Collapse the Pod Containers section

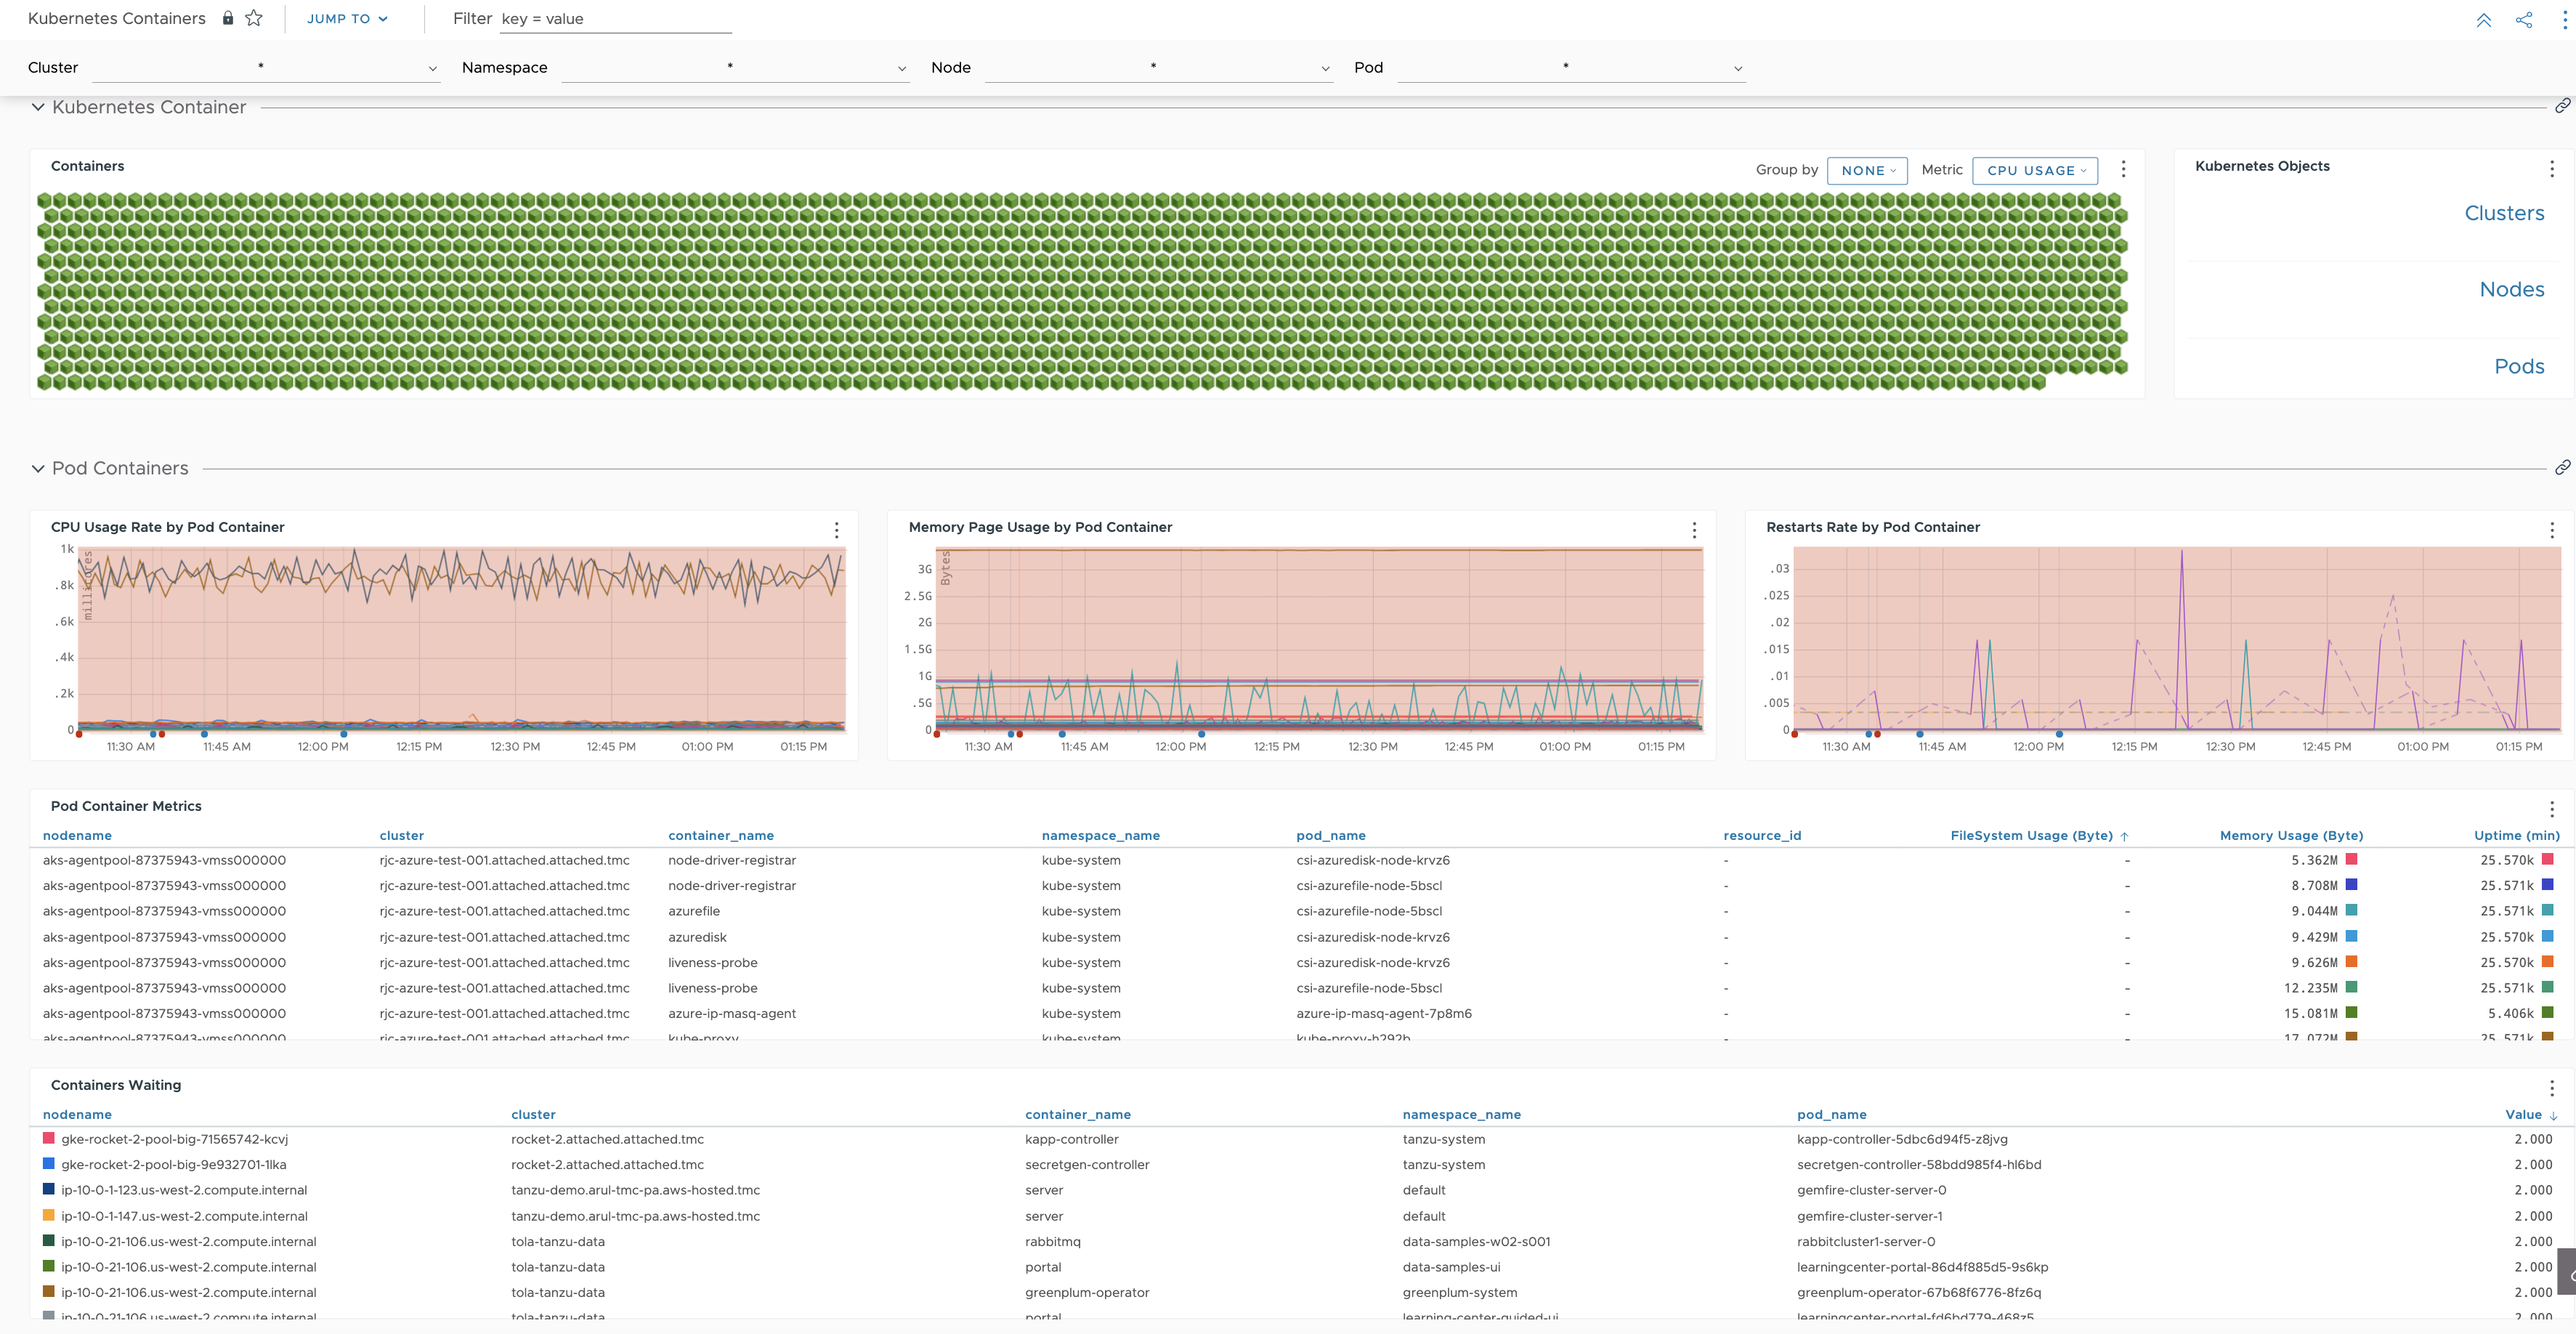pos(36,468)
